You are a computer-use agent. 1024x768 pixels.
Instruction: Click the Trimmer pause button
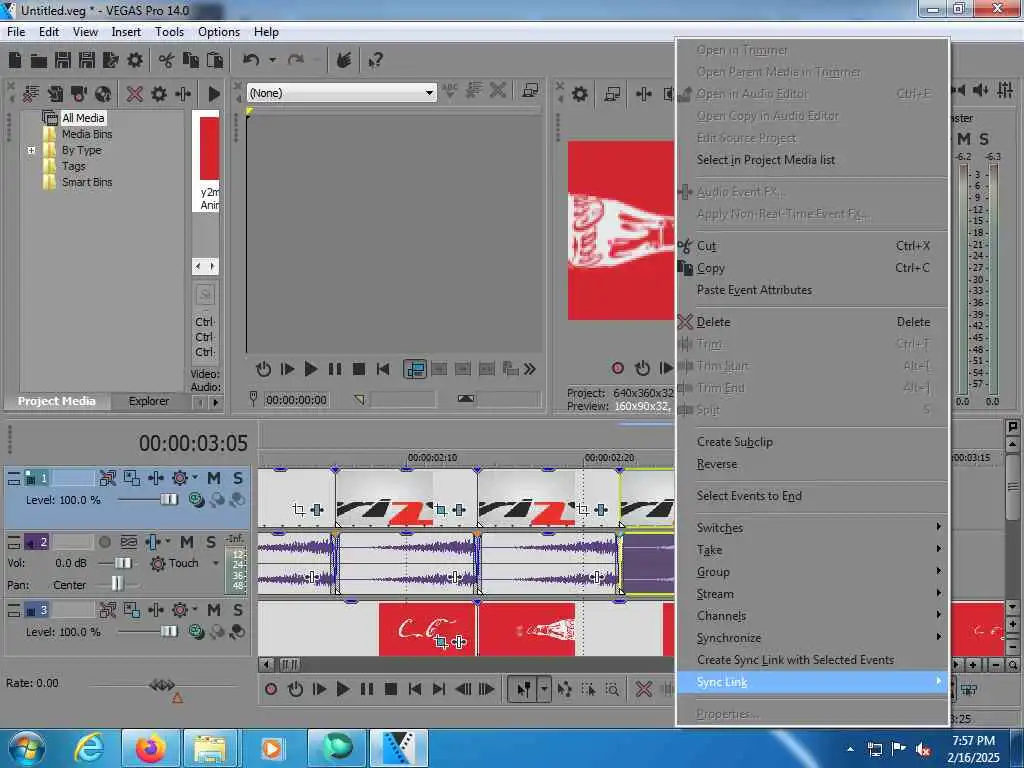334,369
